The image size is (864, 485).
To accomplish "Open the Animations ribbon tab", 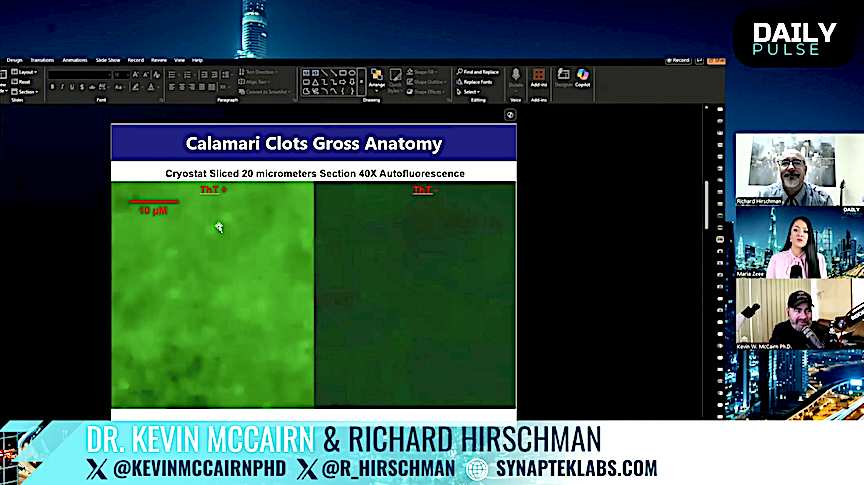I will pyautogui.click(x=73, y=60).
